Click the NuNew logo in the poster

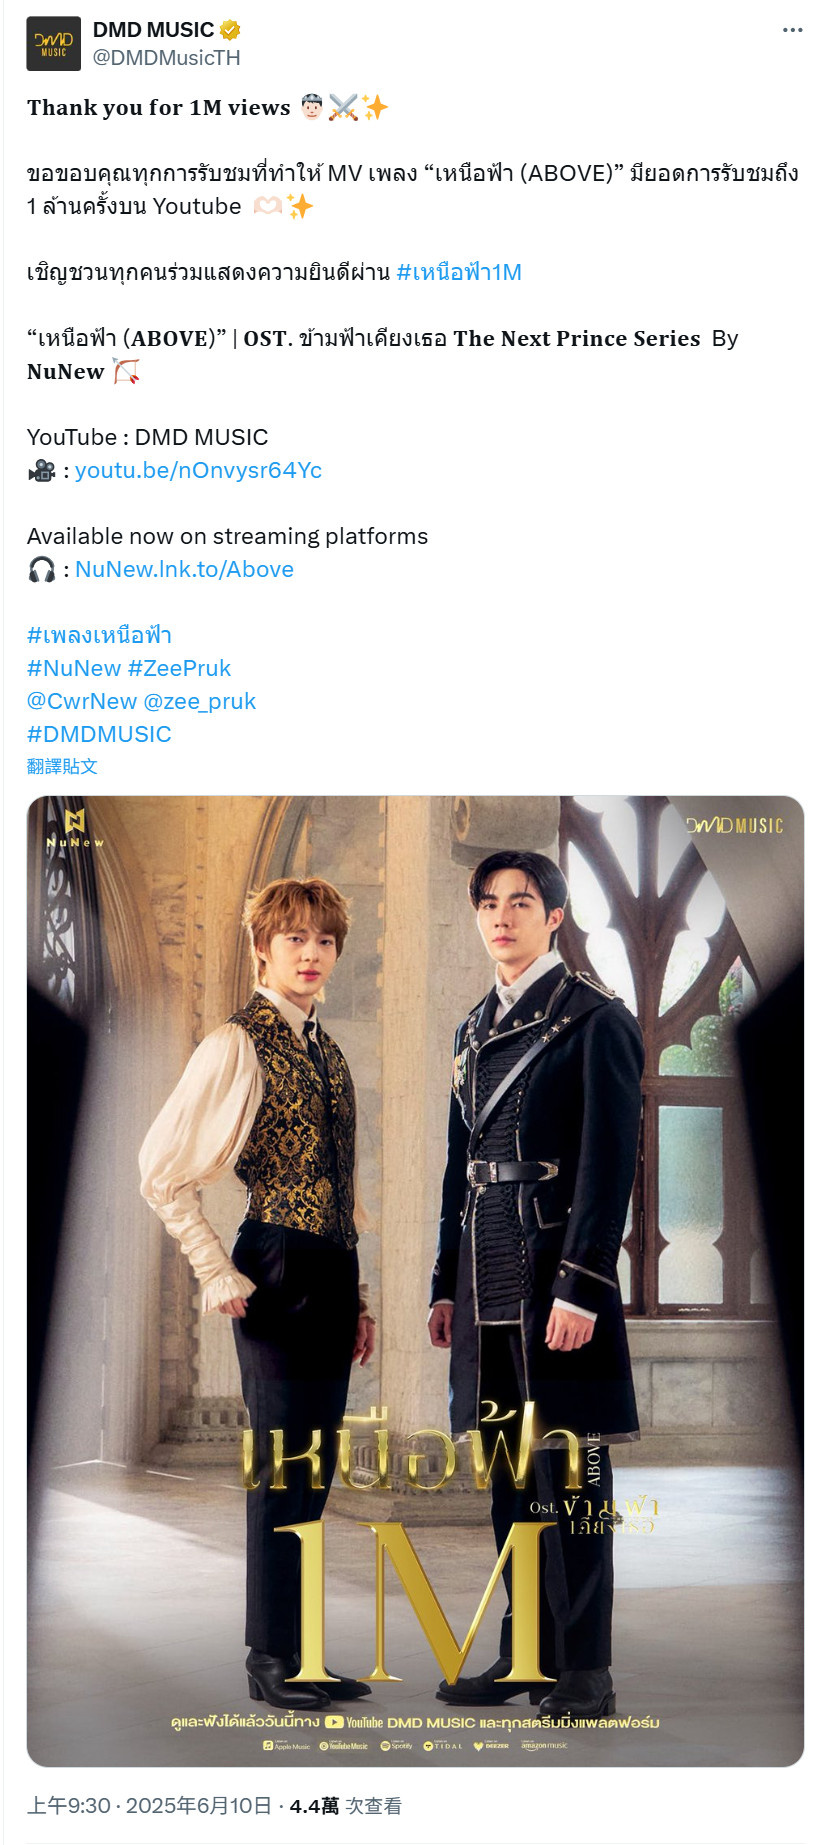[x=75, y=829]
